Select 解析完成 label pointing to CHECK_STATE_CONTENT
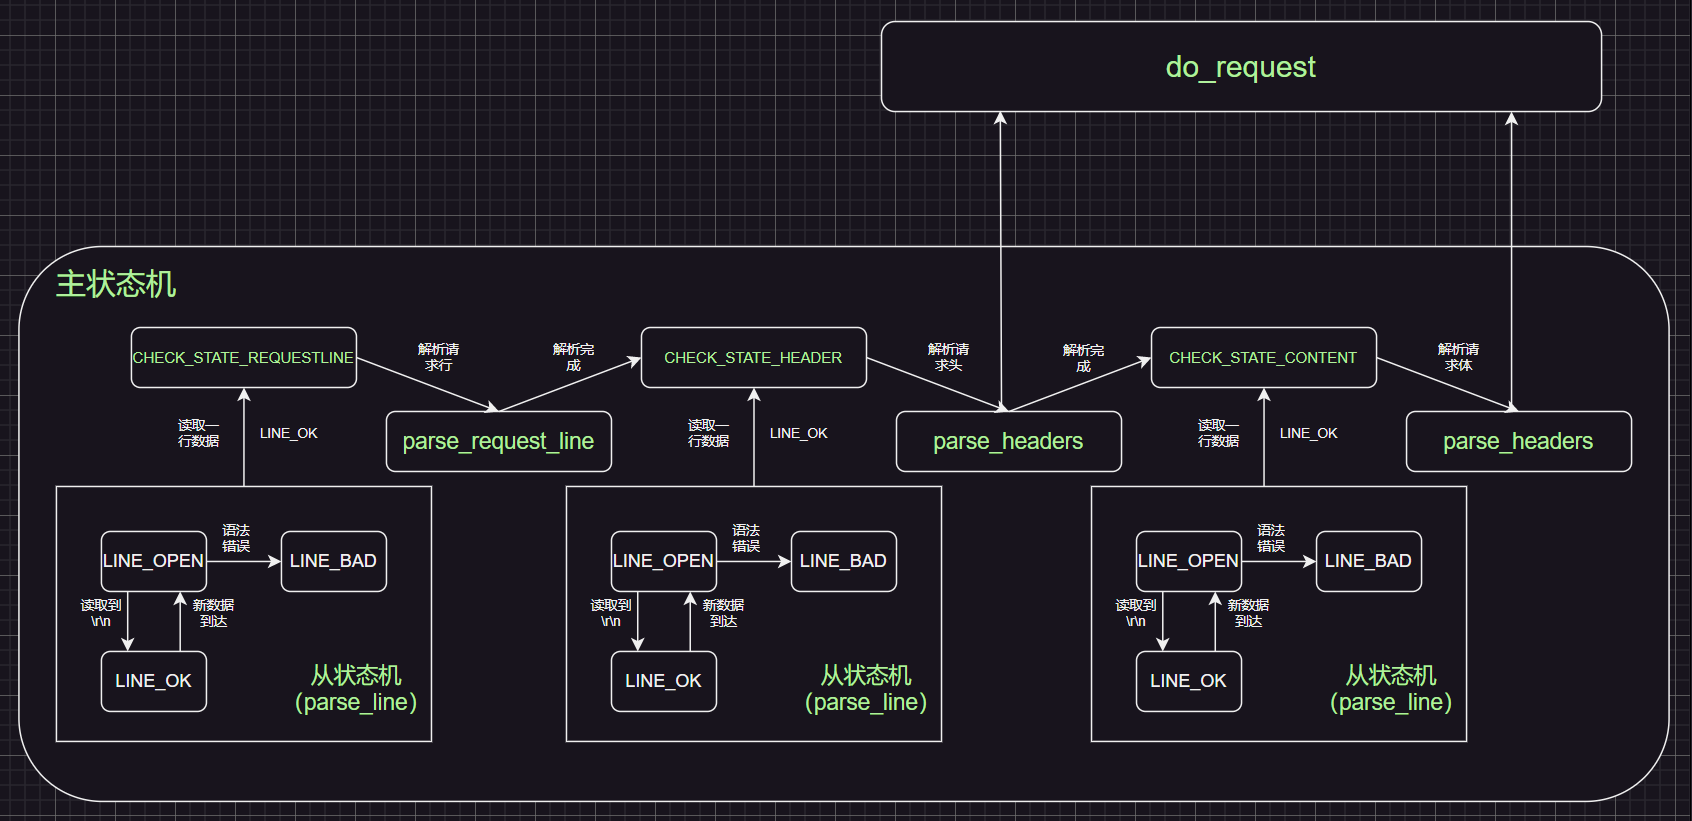The image size is (1692, 821). coord(1084,357)
